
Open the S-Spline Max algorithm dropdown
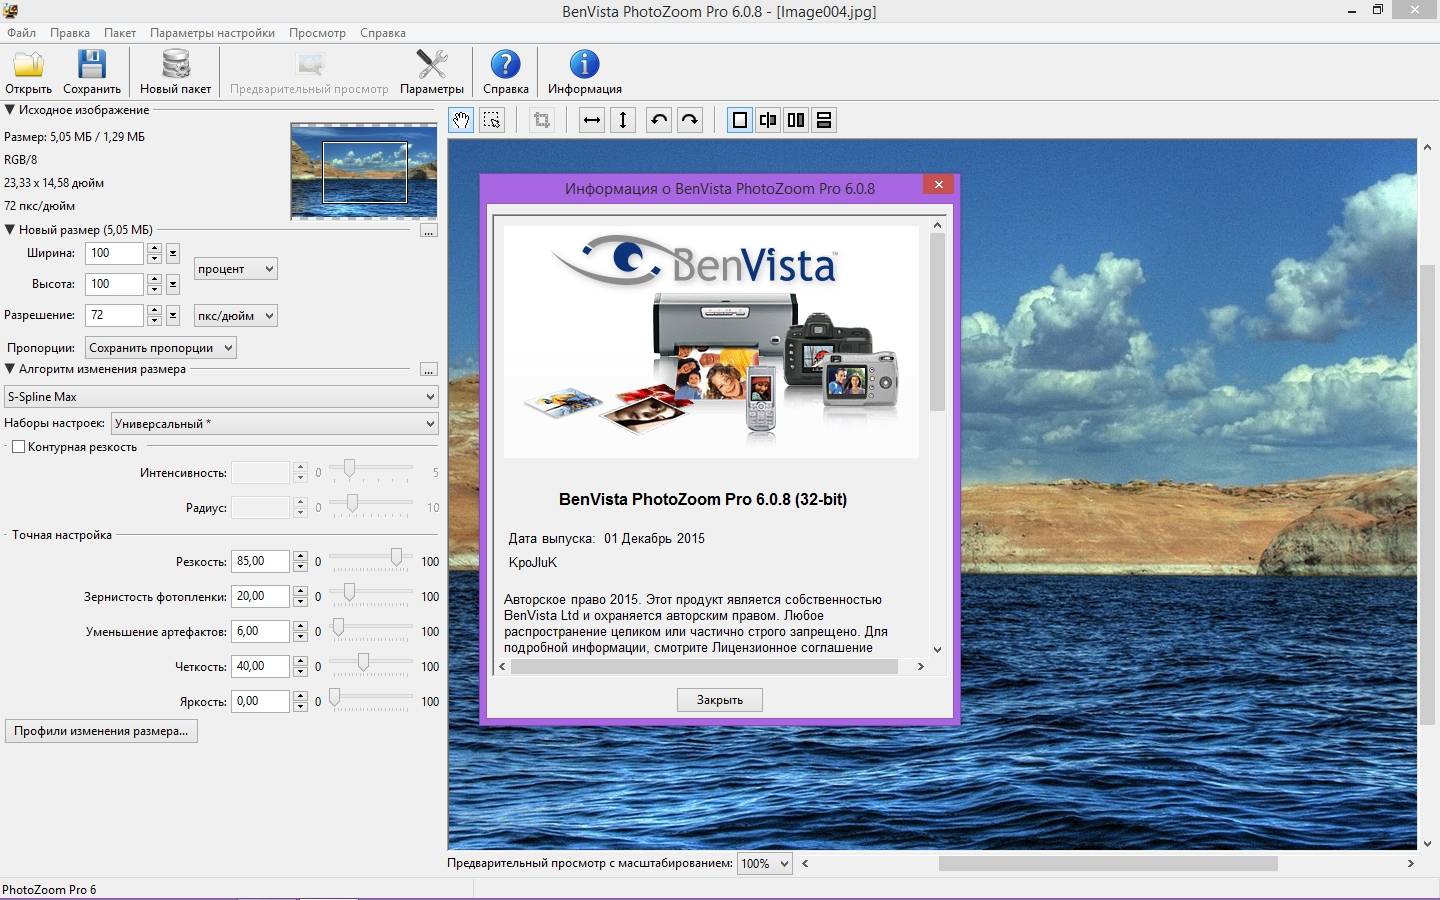(221, 397)
